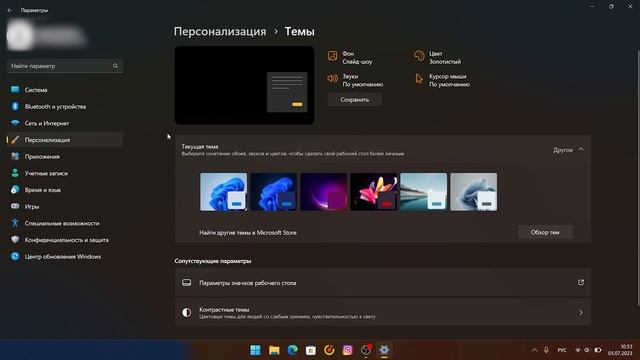Select the gray flow theme
The width and height of the screenshot is (640, 360).
point(473,192)
